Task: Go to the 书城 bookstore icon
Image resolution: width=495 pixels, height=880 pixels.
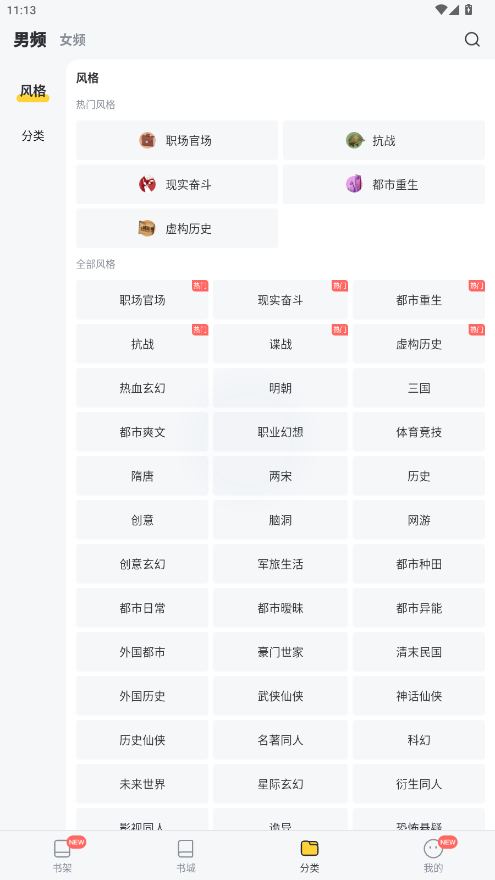Action: [185, 848]
